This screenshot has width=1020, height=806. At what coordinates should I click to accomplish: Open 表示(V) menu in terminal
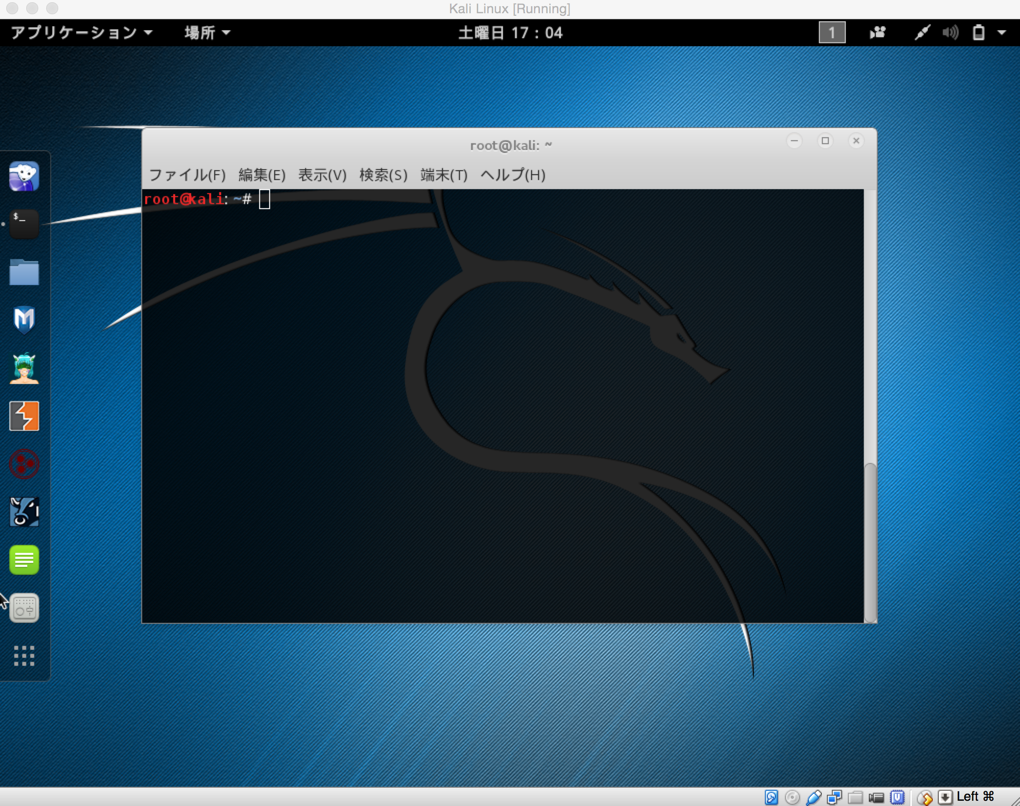[322, 175]
